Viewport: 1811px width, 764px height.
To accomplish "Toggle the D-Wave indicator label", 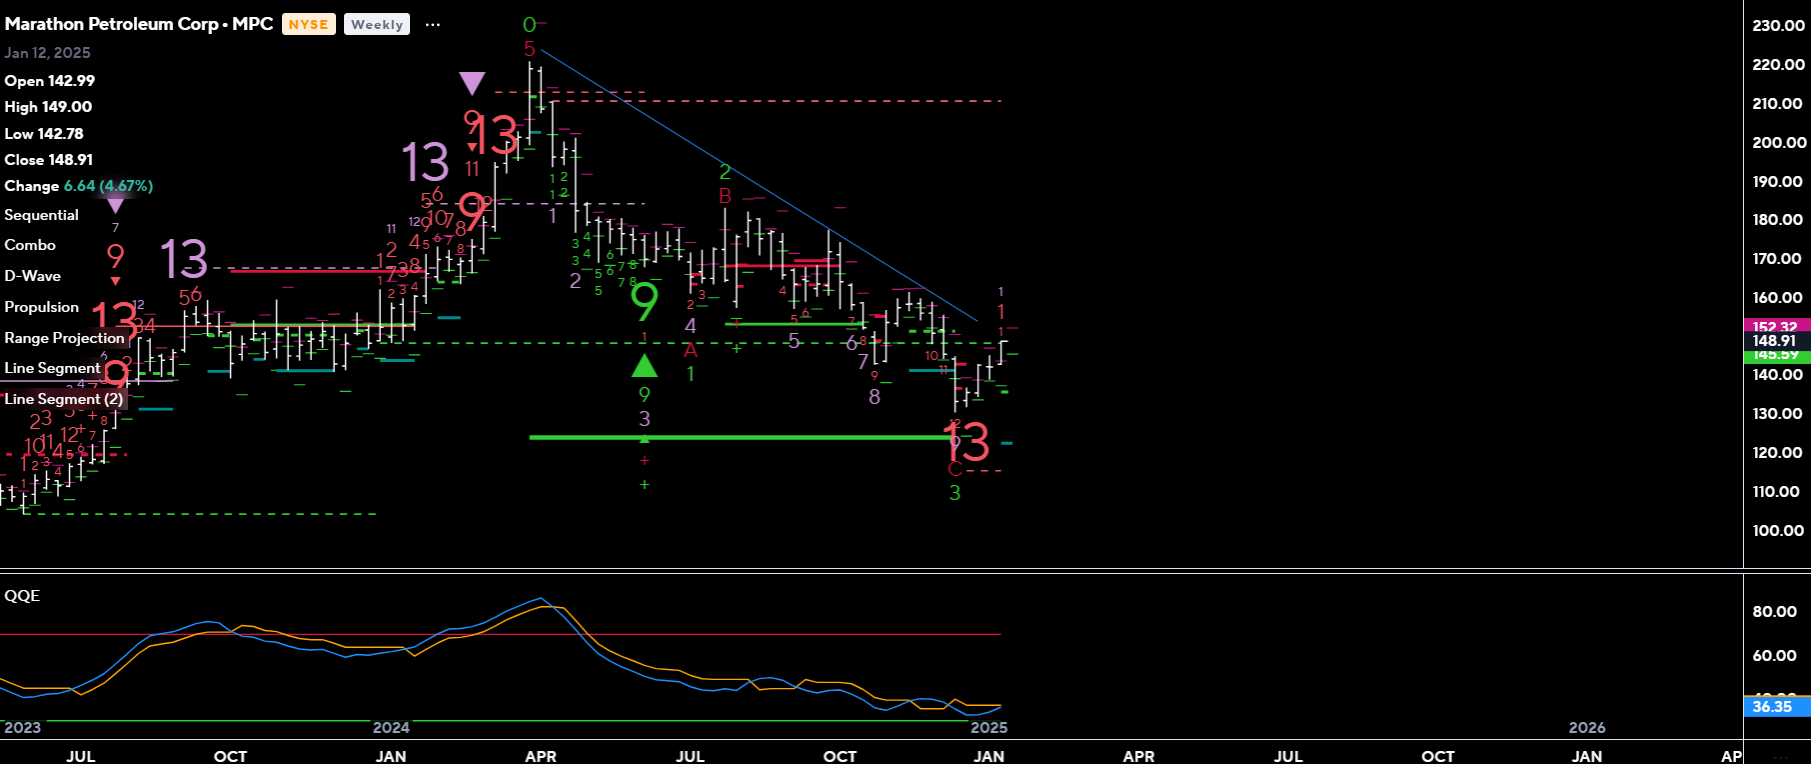I will (x=33, y=276).
